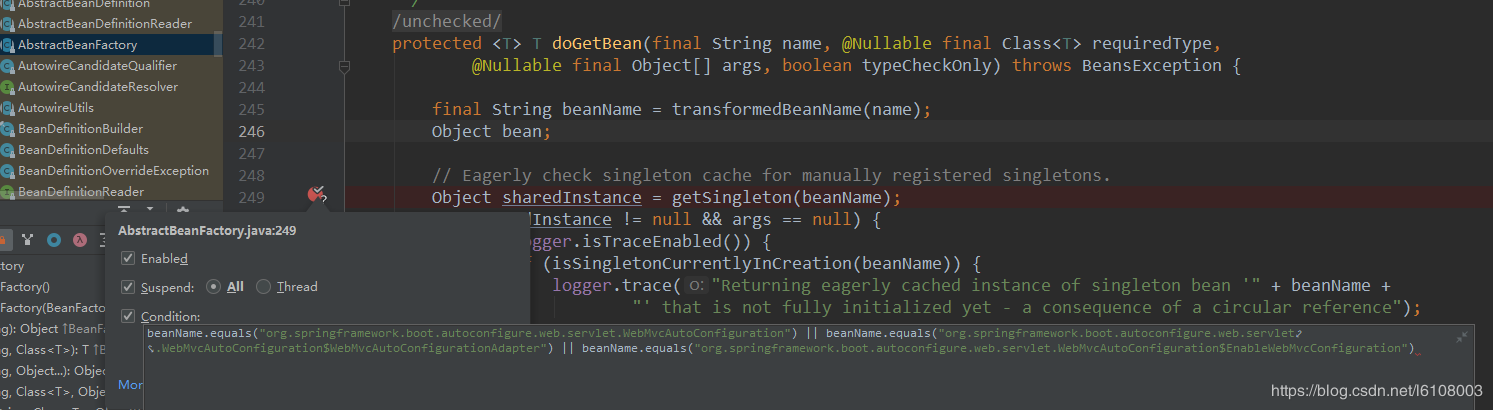Open BeanDefinitionReader interface in tree
Image resolution: width=1493 pixels, height=410 pixels.
pos(81,192)
